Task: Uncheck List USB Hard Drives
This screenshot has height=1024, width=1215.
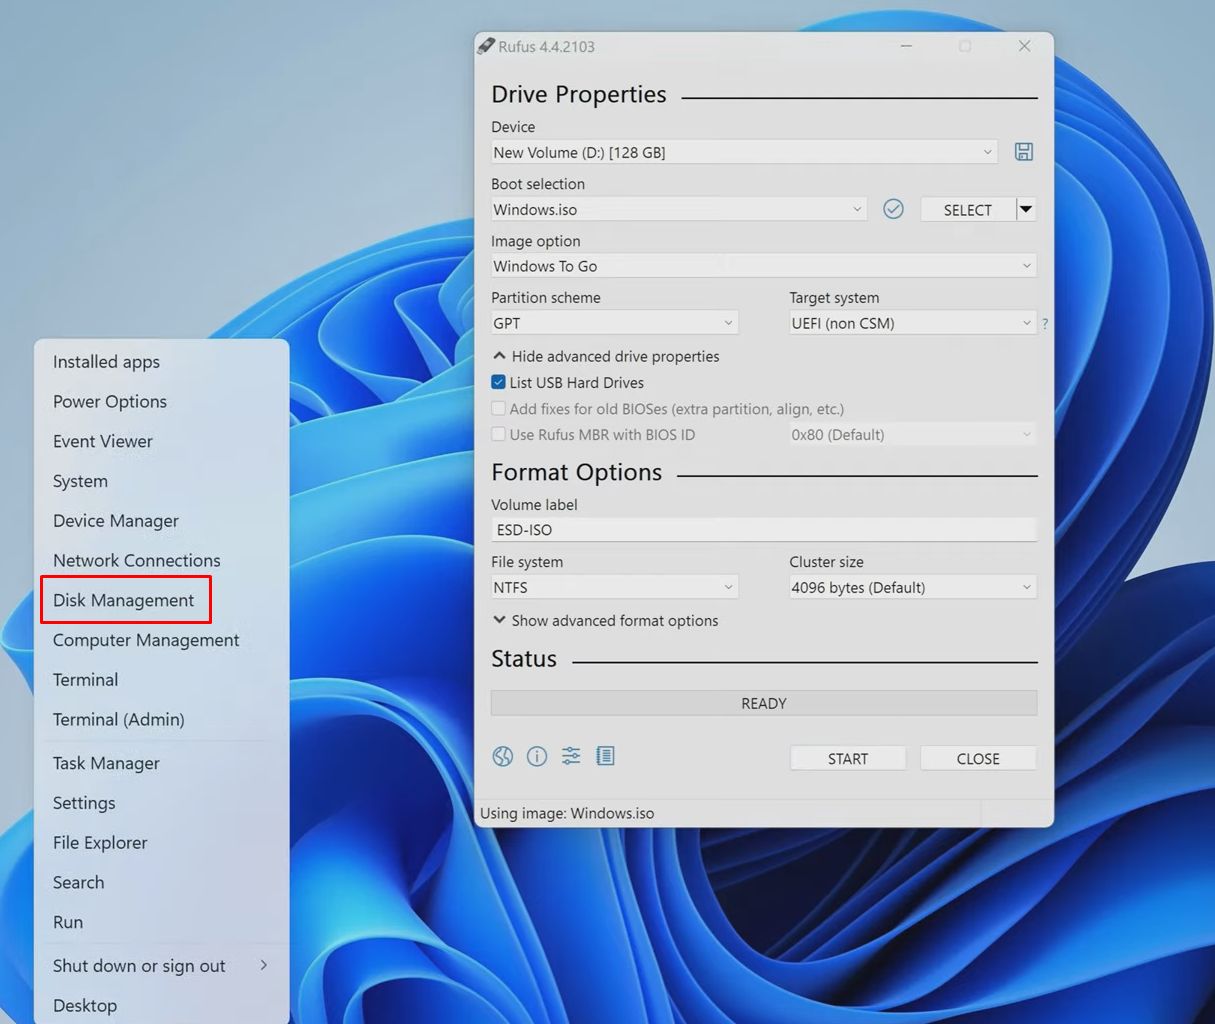Action: click(x=497, y=382)
